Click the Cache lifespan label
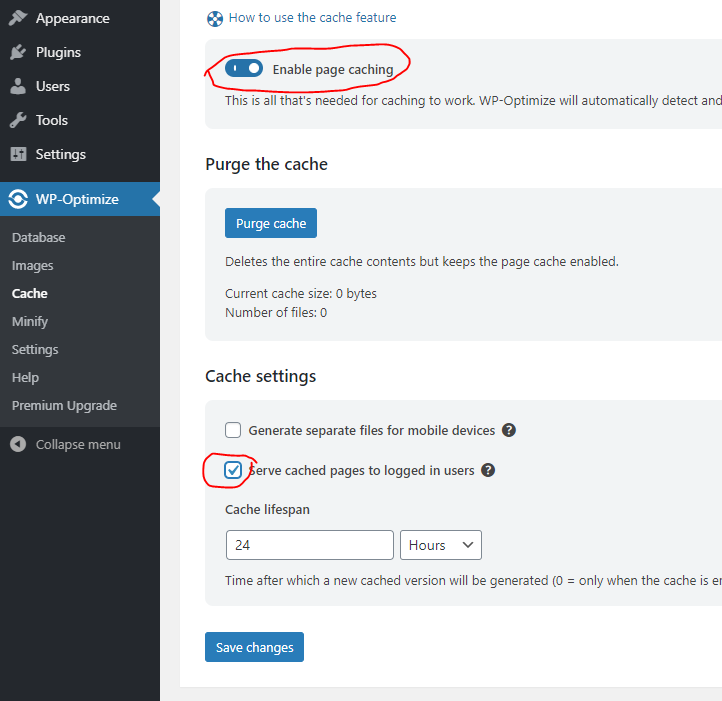The width and height of the screenshot is (722, 701). pos(267,509)
